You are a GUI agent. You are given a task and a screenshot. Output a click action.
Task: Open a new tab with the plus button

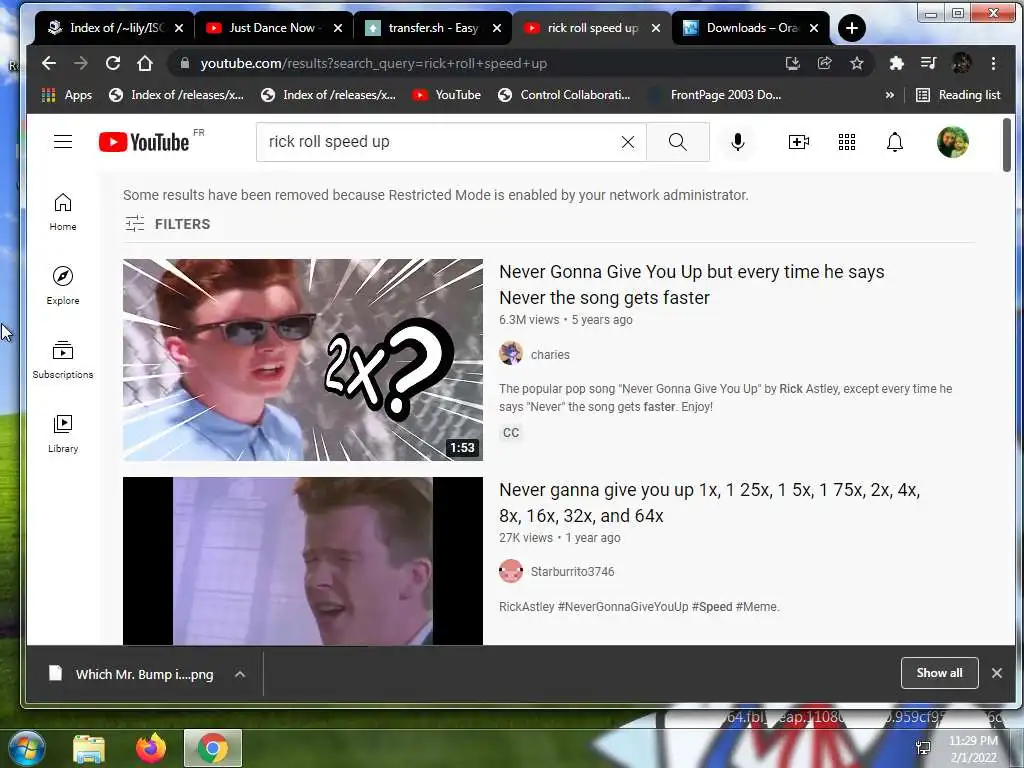pos(852,28)
